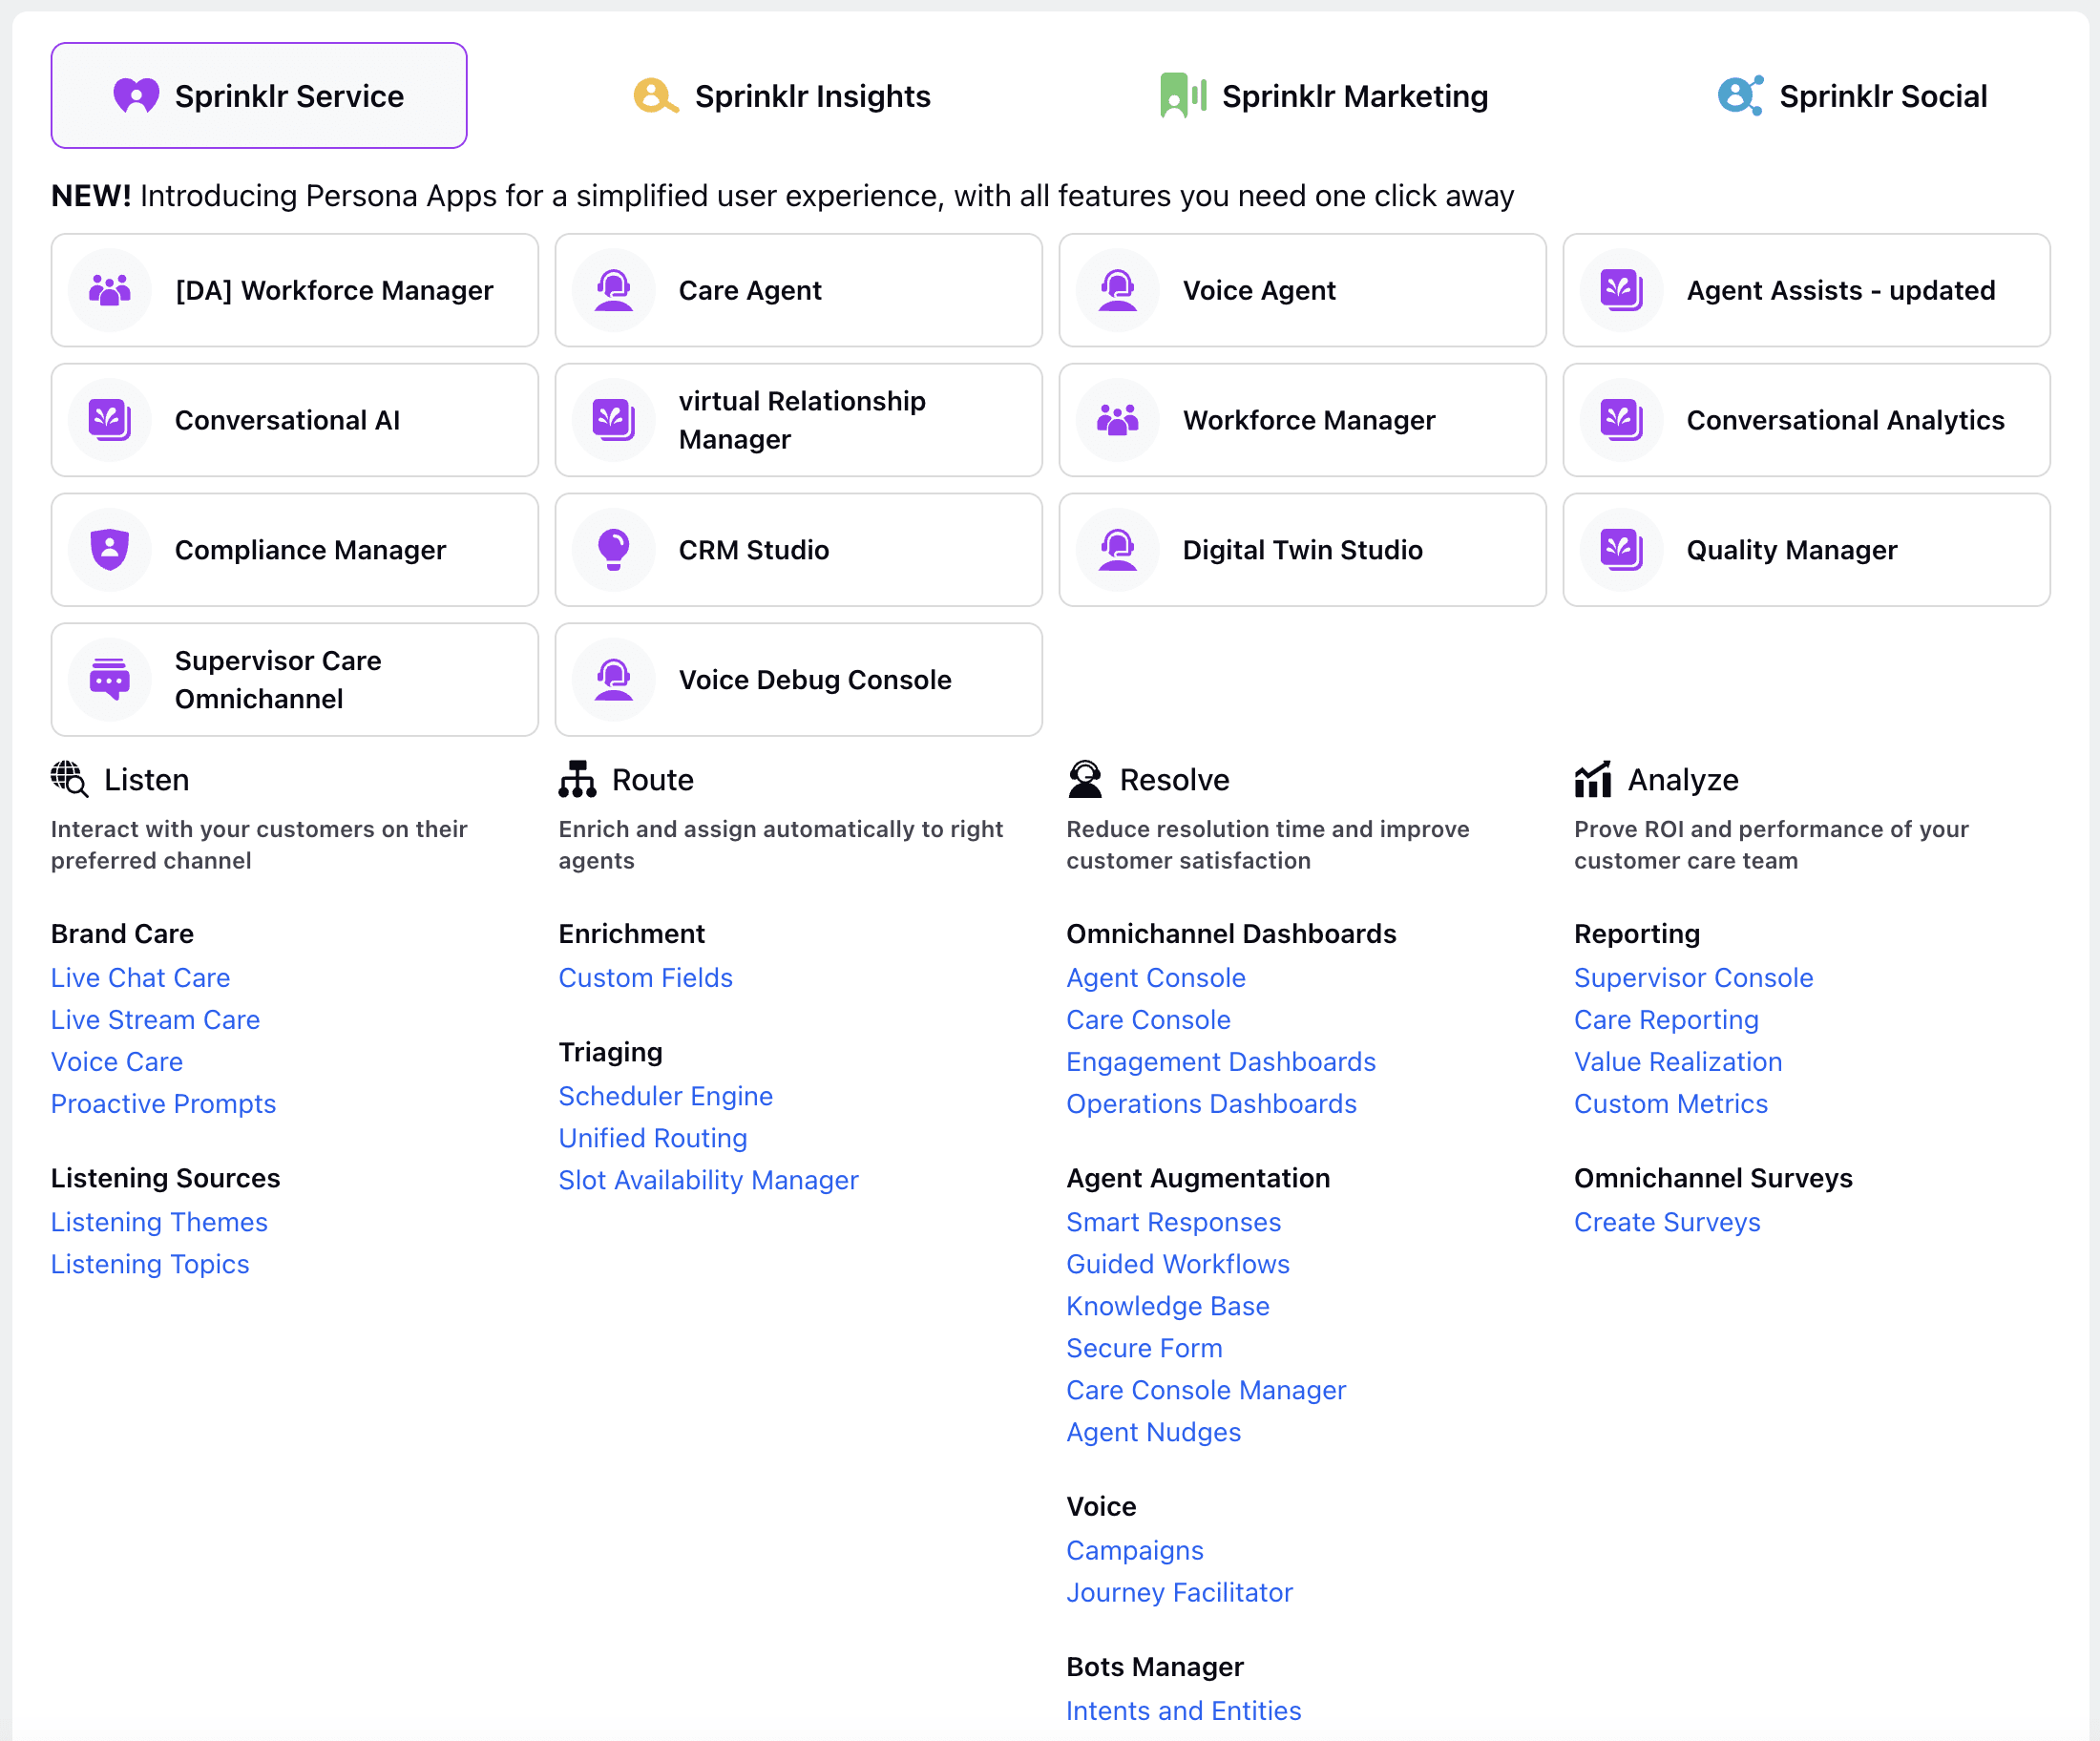Click the Resolve agent icon
The image size is (2100, 1741).
click(1085, 779)
